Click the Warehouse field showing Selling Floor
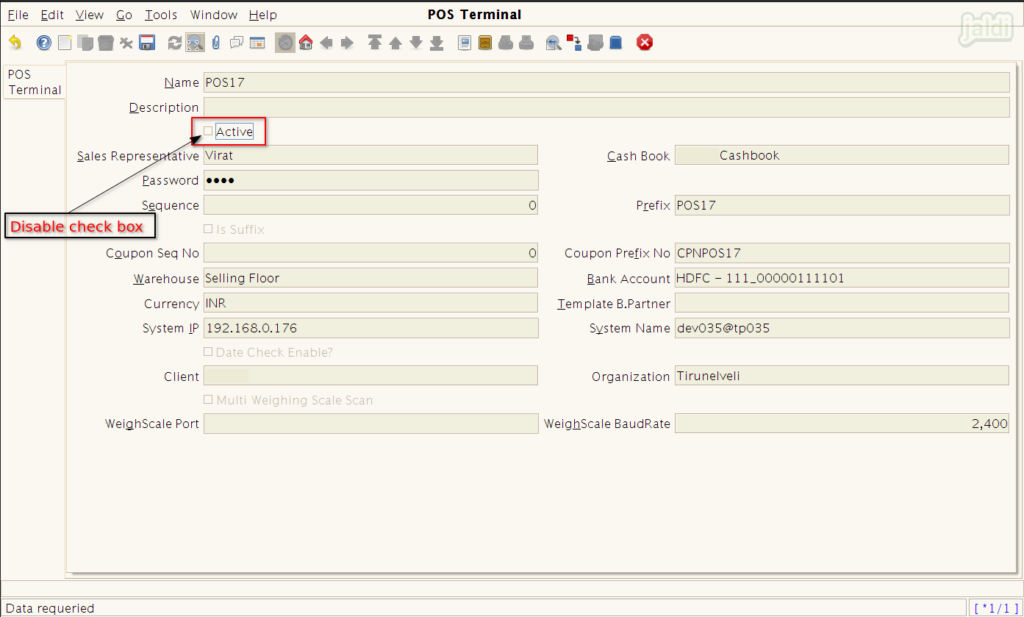This screenshot has height=617, width=1024. pos(370,278)
